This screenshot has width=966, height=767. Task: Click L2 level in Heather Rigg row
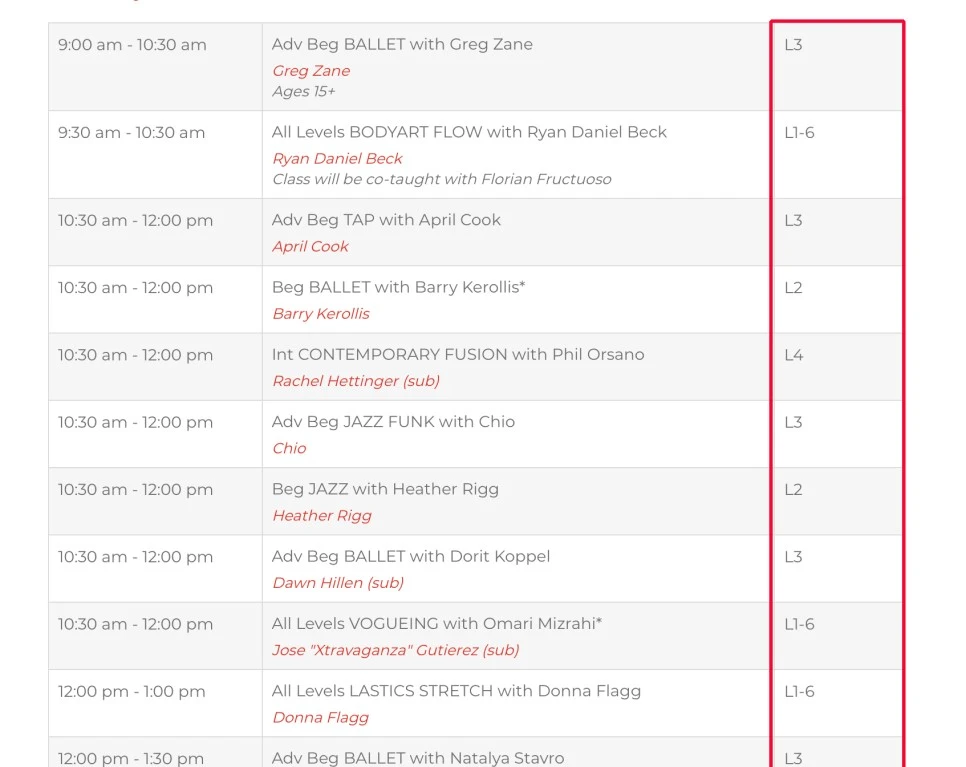tap(794, 489)
